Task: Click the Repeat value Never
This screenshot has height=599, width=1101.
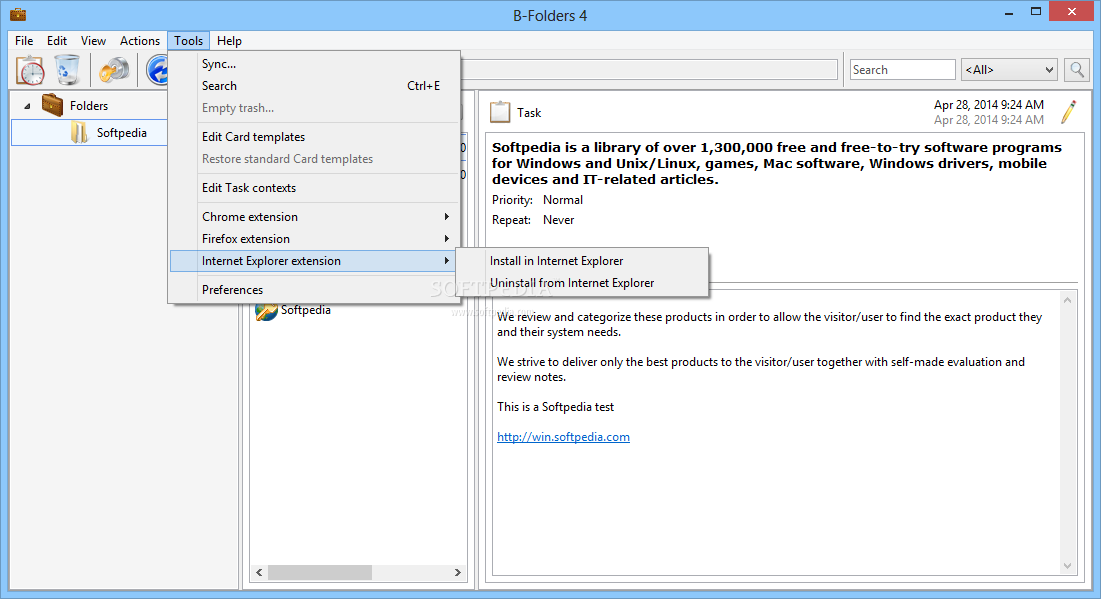Action: click(558, 220)
